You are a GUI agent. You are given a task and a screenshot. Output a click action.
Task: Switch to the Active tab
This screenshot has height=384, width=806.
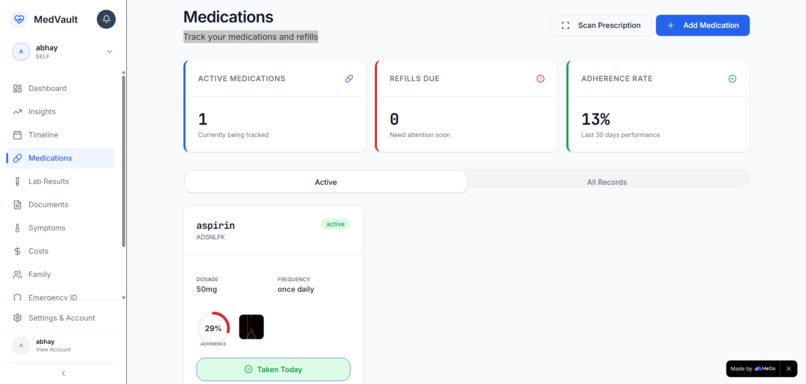pos(326,182)
